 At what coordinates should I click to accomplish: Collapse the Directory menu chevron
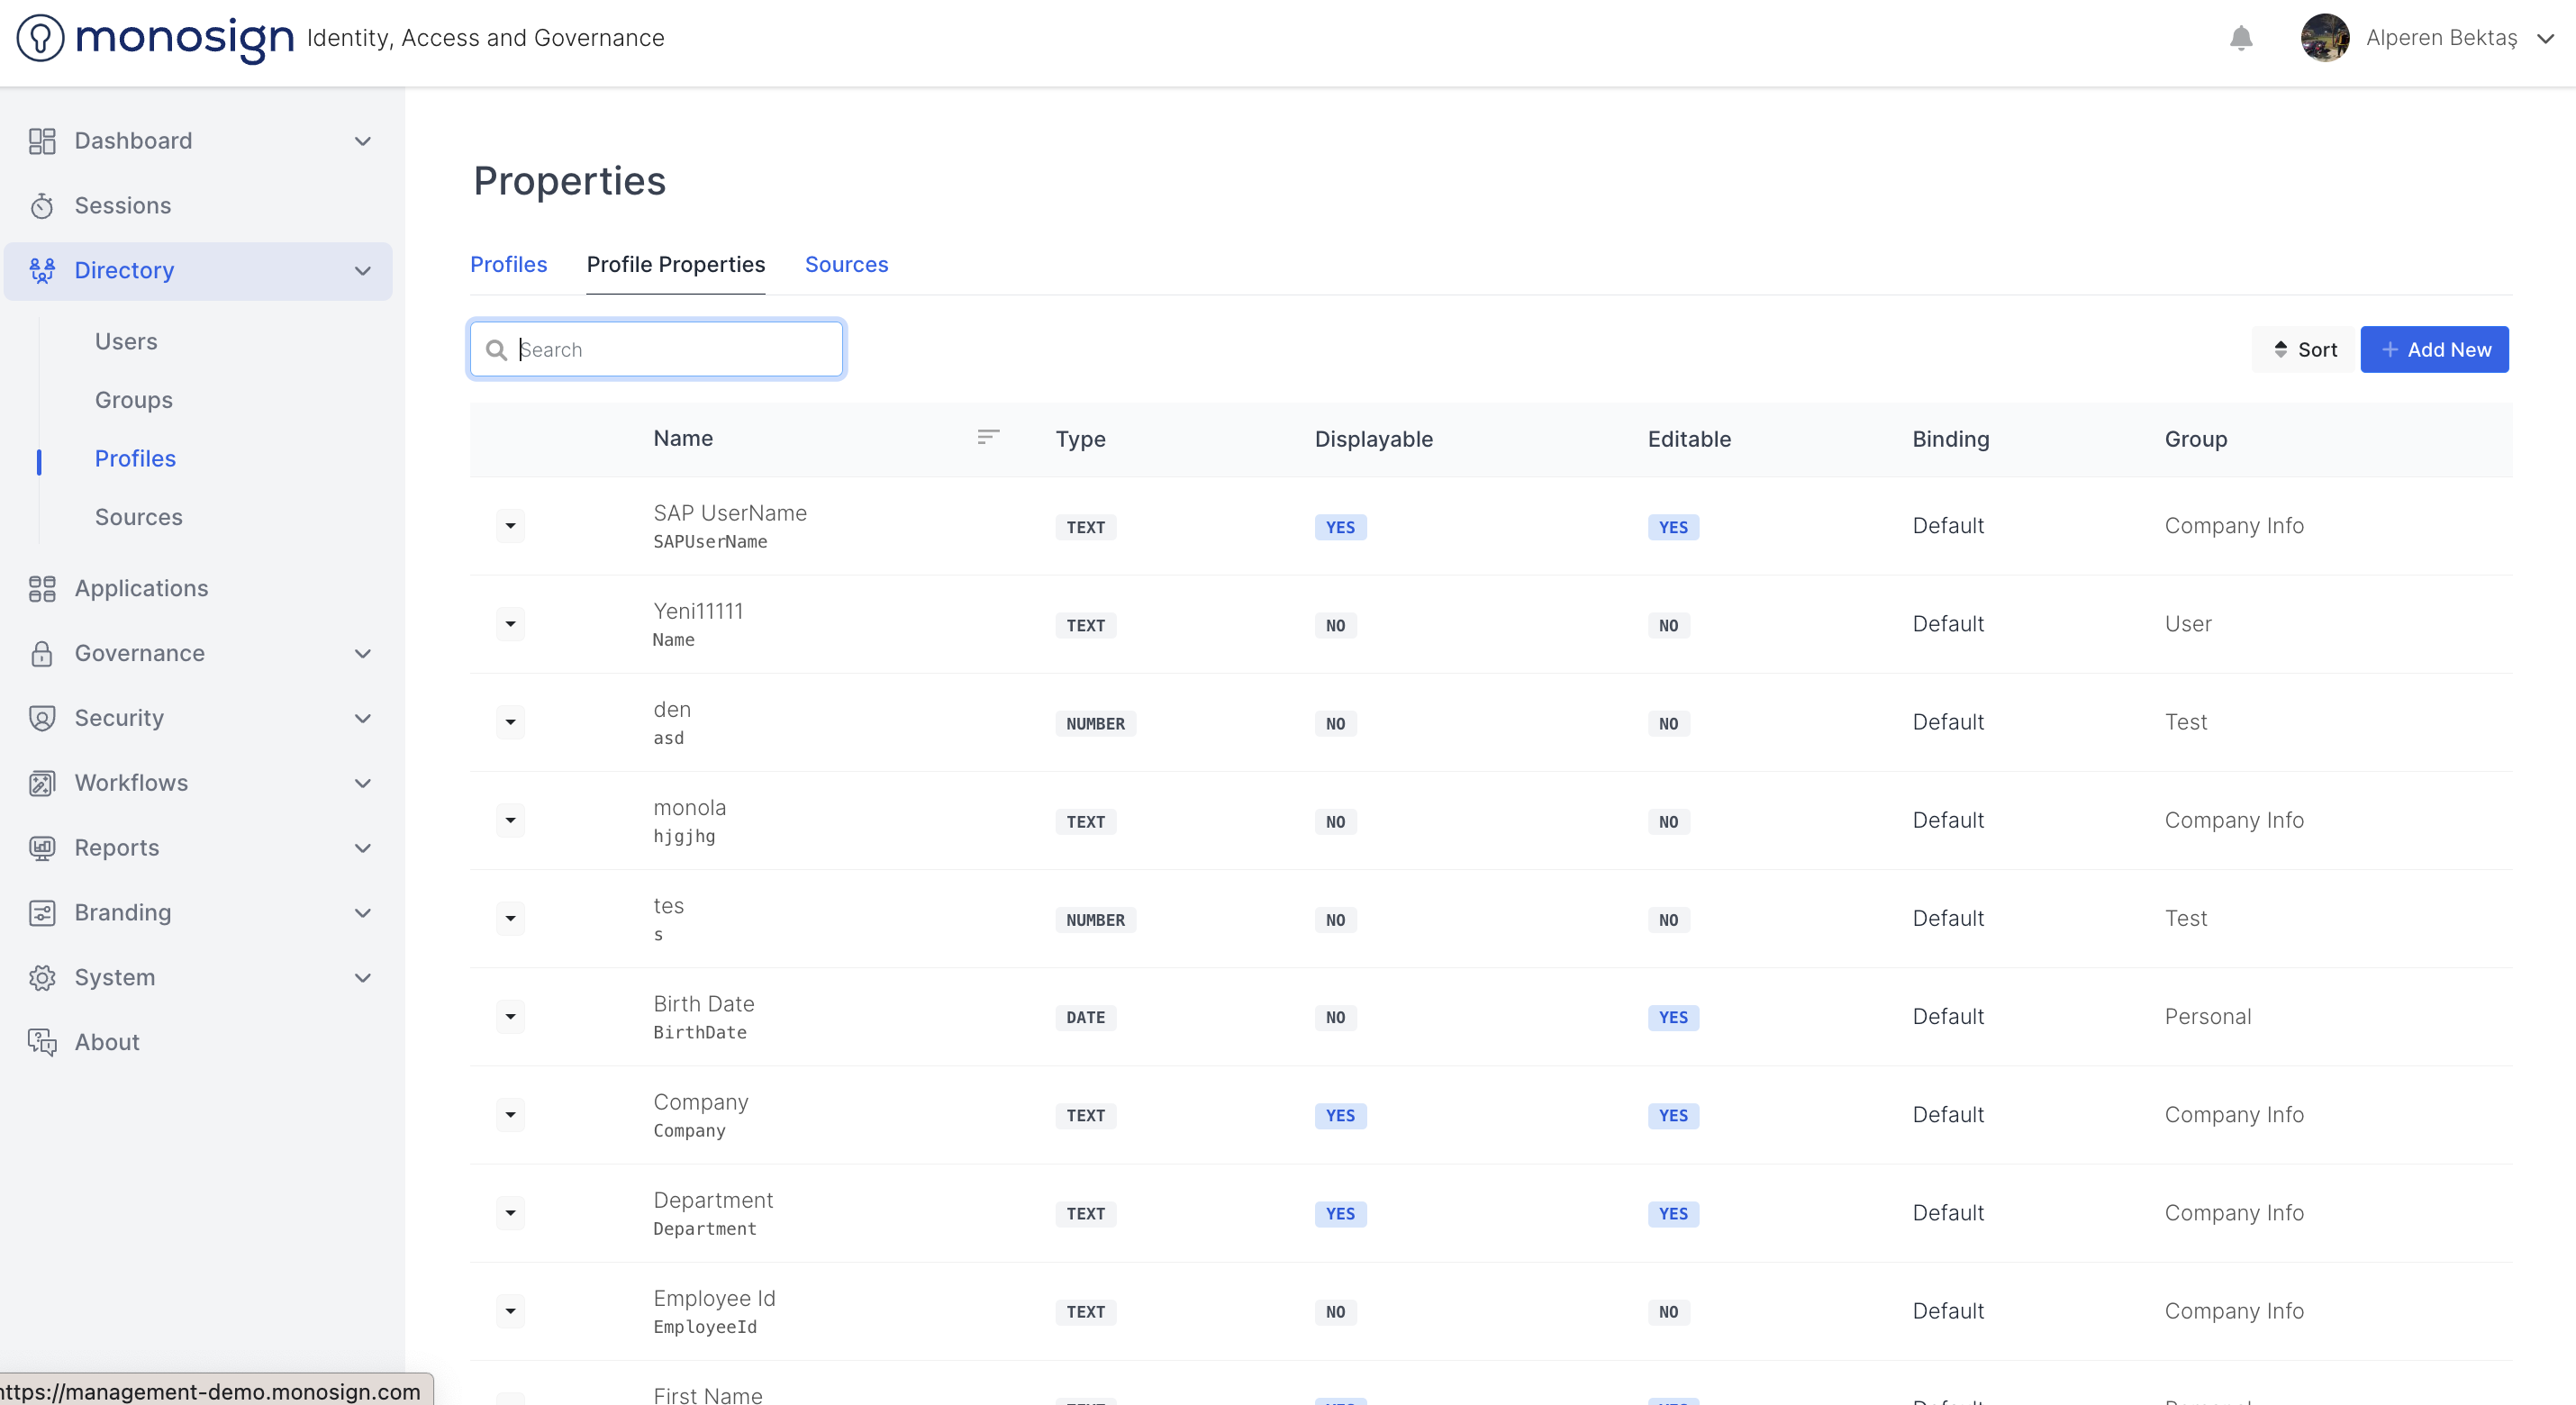[x=363, y=271]
